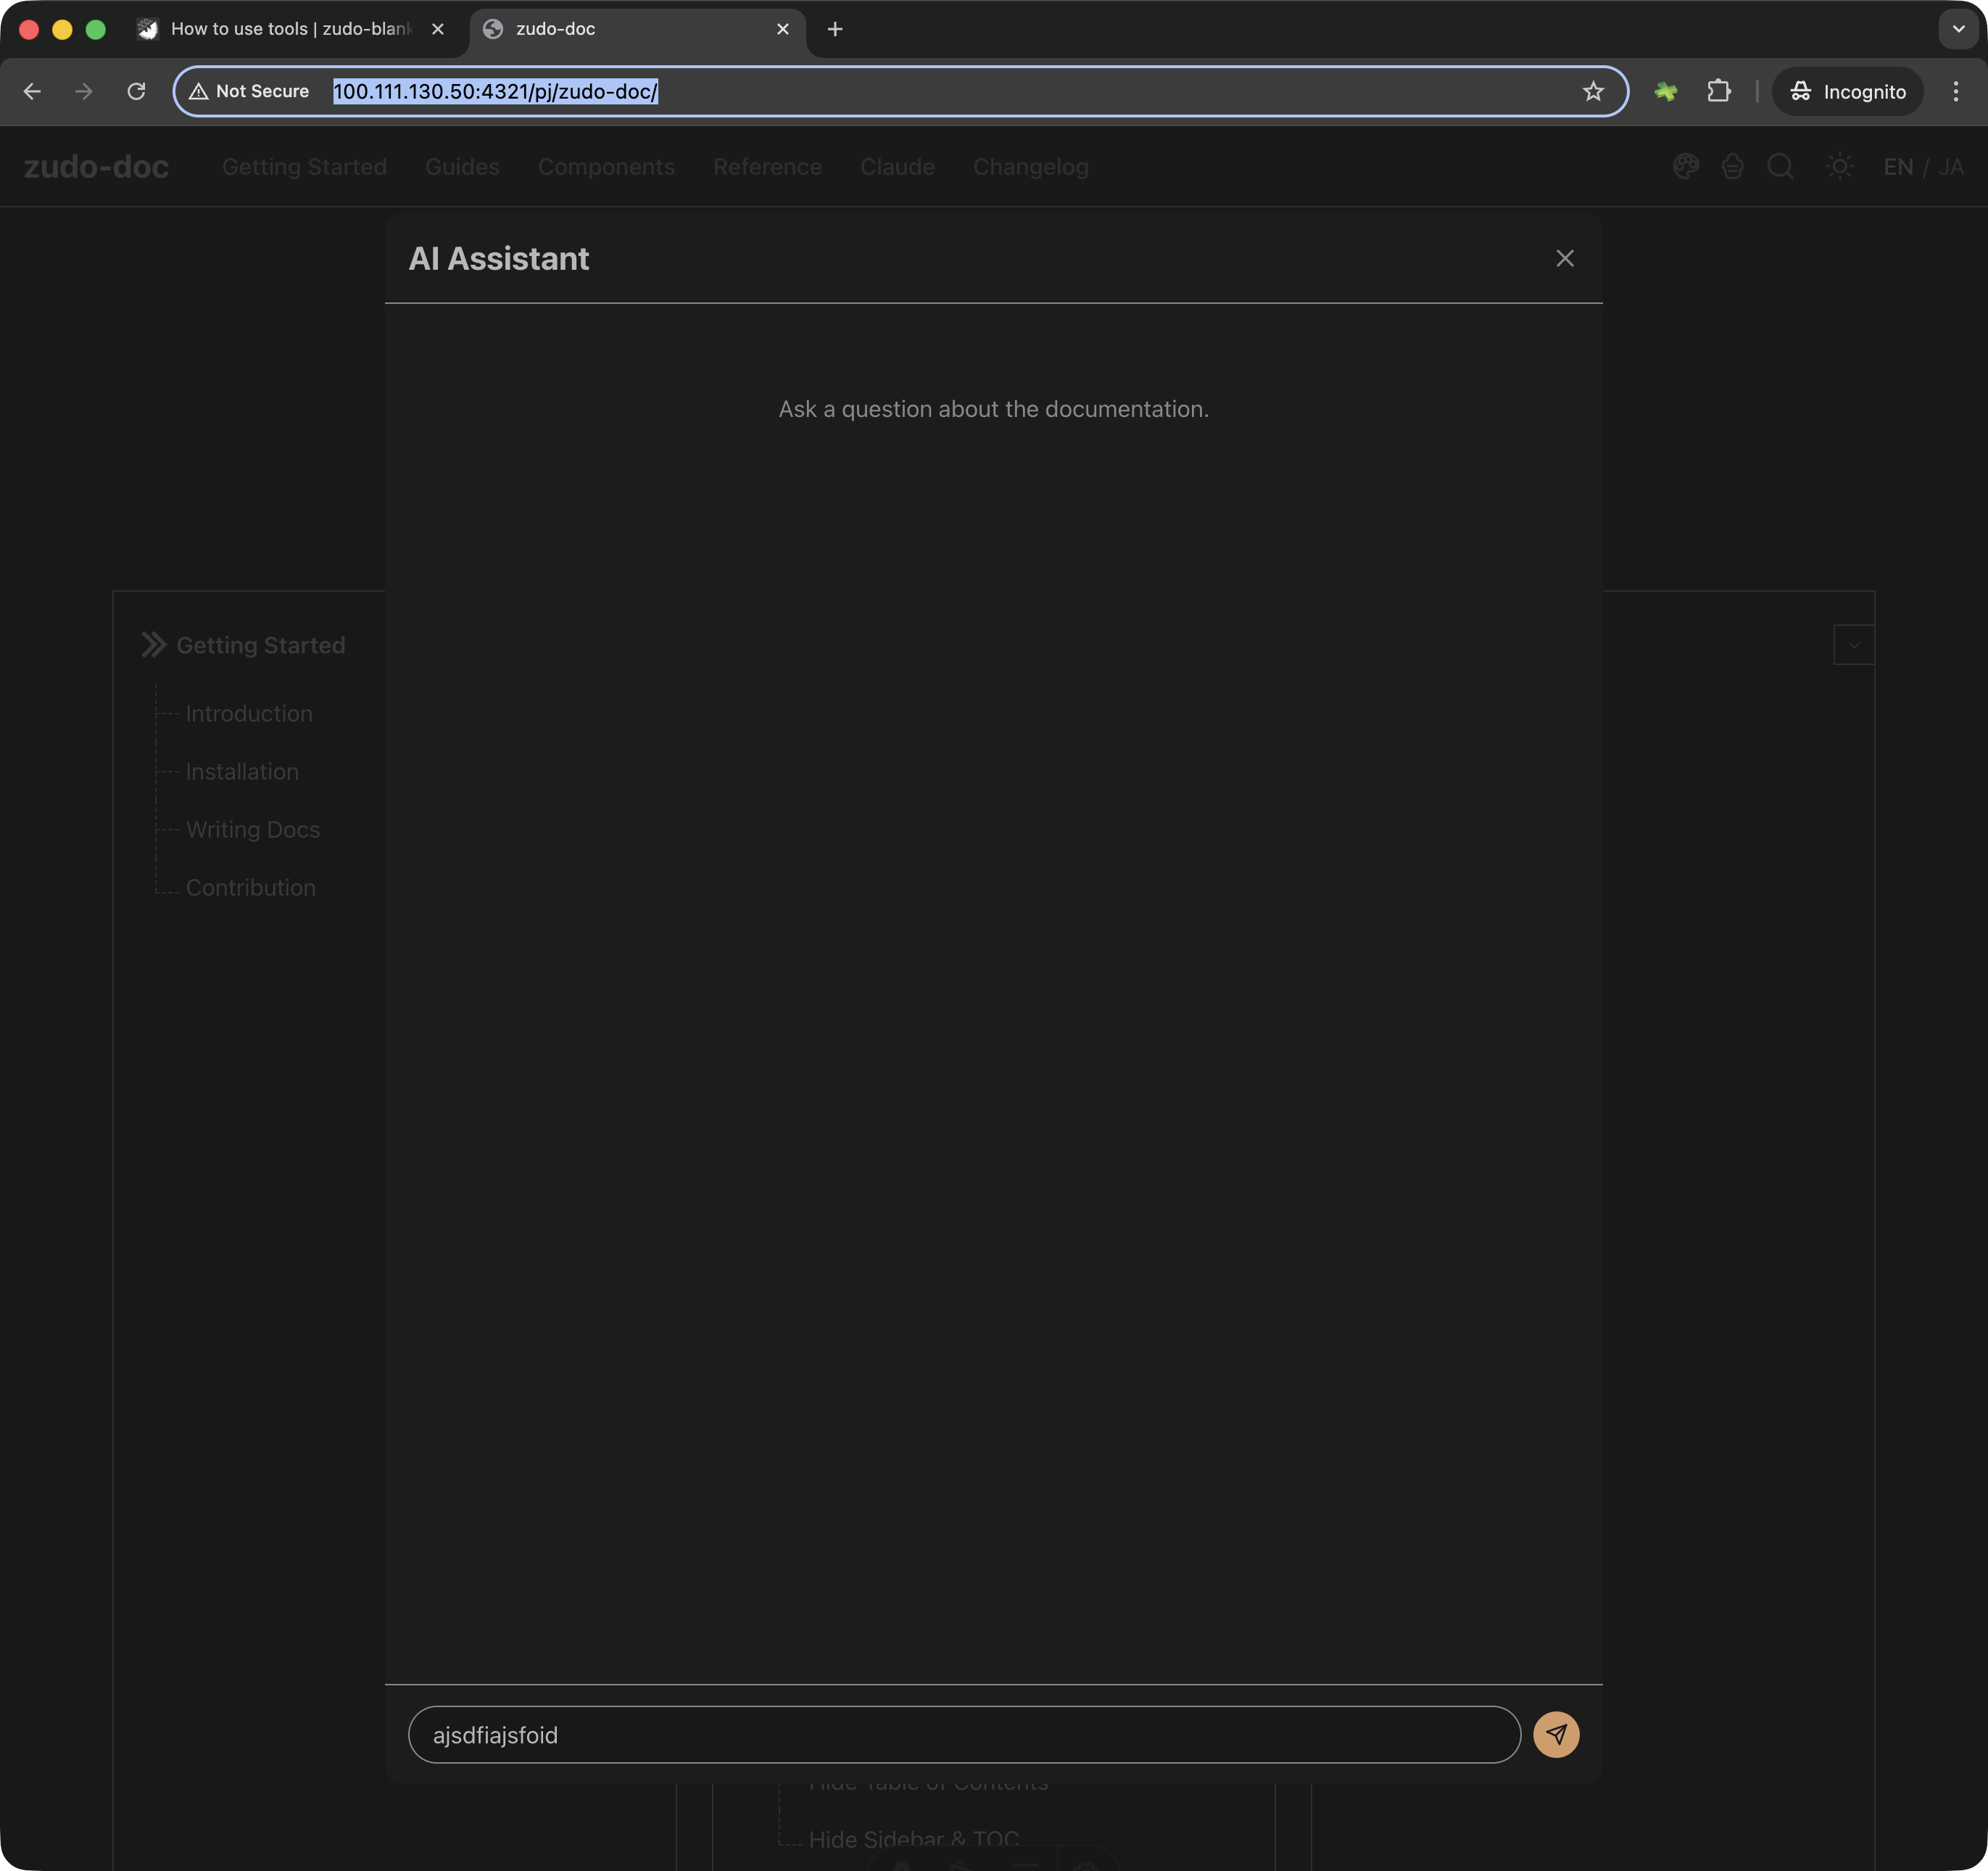The height and width of the screenshot is (1871, 1988).
Task: Open the color palette icon in header
Action: [1685, 166]
